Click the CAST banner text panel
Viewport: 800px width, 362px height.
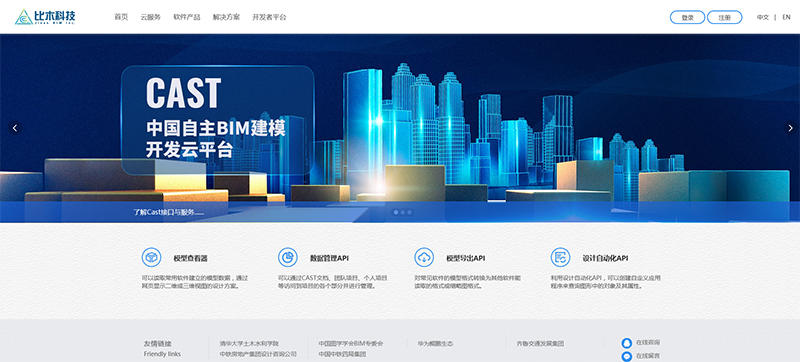[218, 120]
